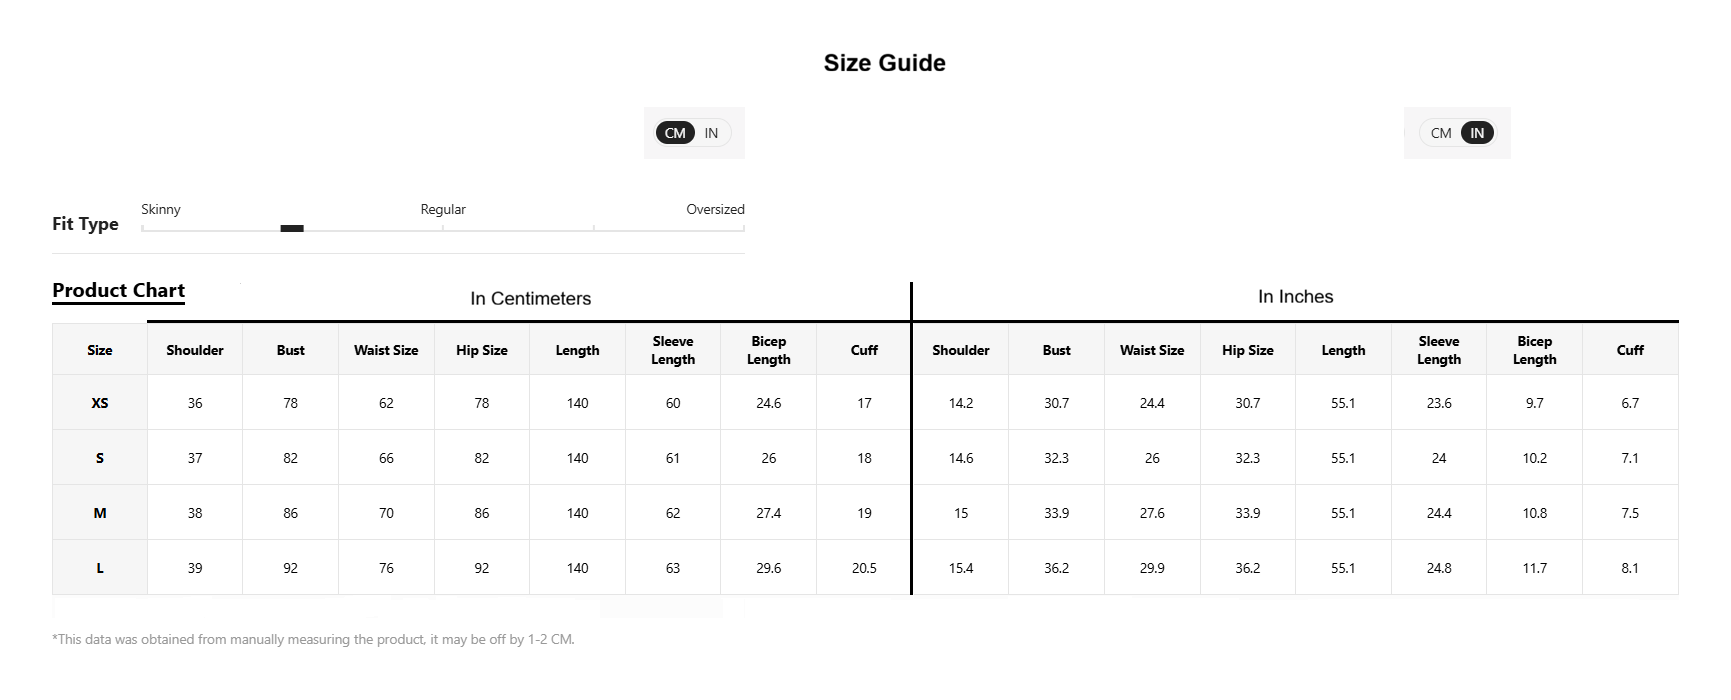Image resolution: width=1731 pixels, height=700 pixels.
Task: Click the centimeters Waist Size column header
Action: click(x=386, y=350)
